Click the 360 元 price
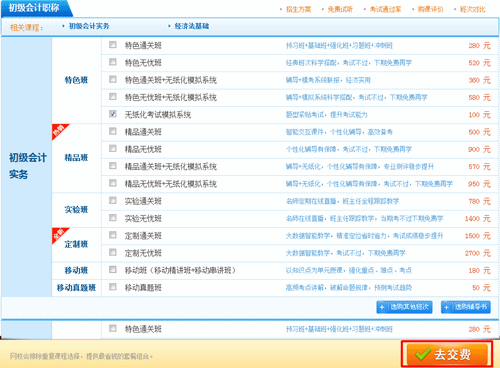 tap(480, 80)
